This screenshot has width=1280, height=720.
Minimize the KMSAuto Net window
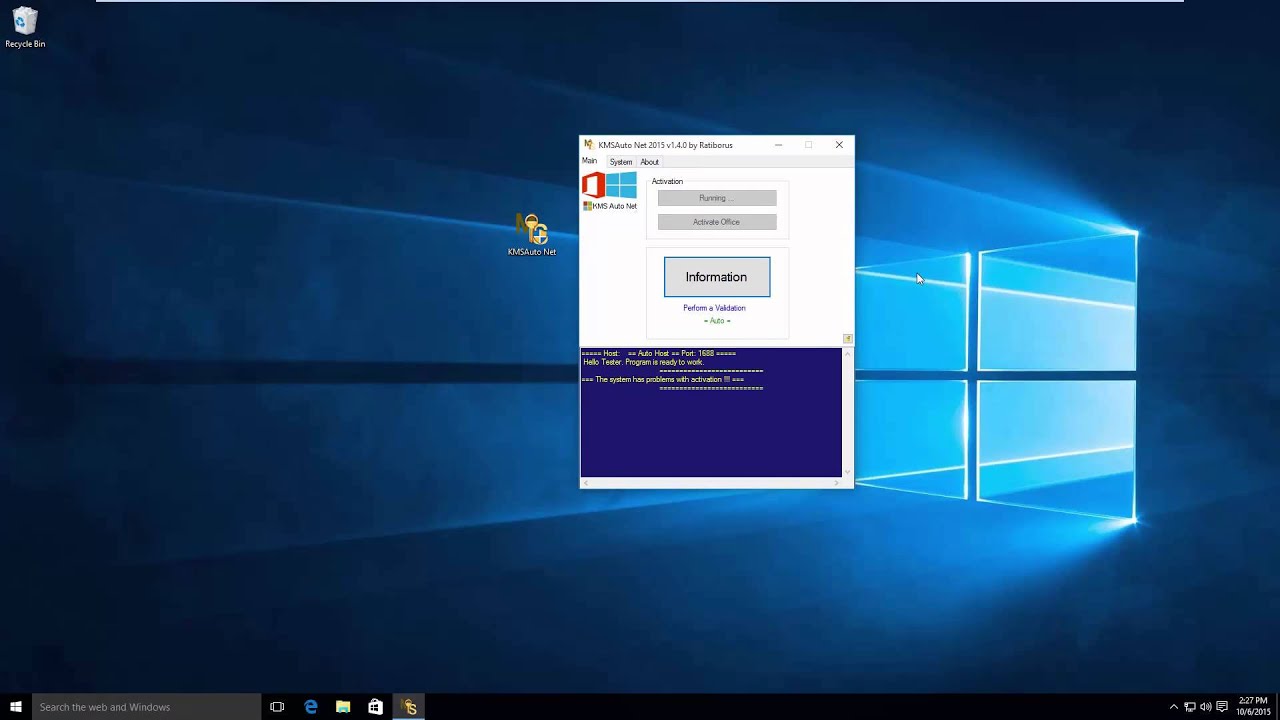pyautogui.click(x=778, y=145)
